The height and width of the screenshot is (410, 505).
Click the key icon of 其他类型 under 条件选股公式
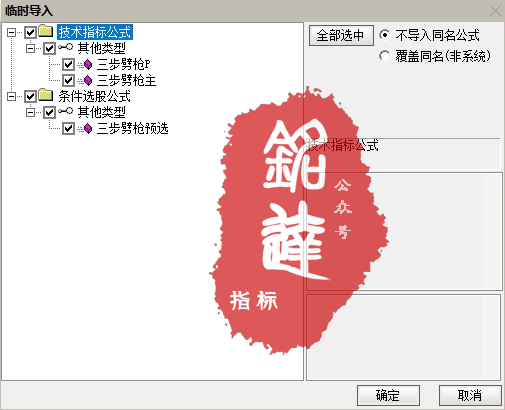pos(65,111)
